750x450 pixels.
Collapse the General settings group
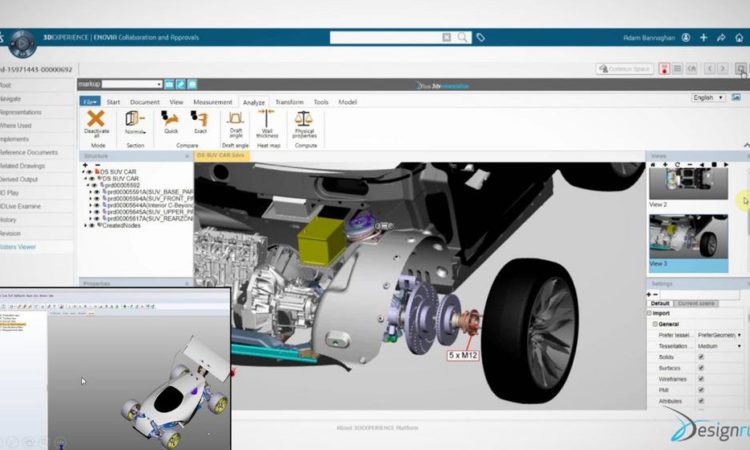pos(655,324)
